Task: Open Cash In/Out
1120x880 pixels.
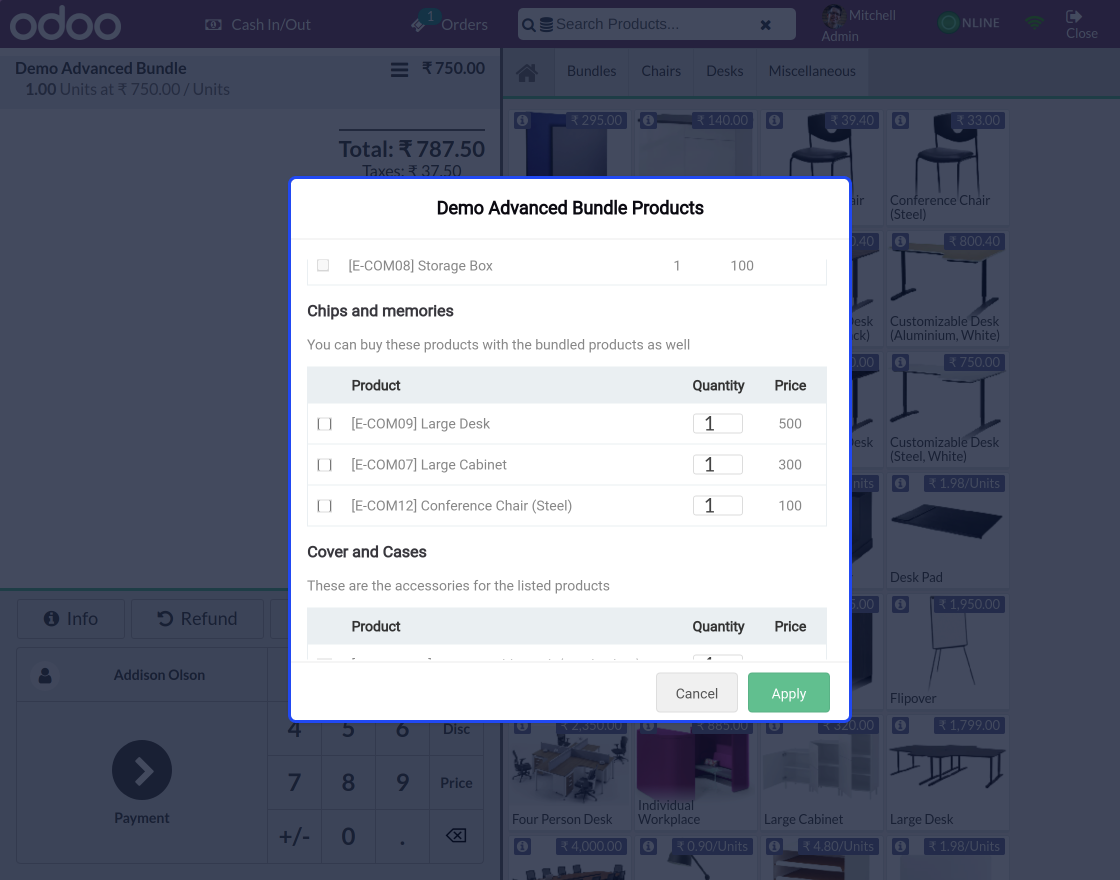Action: point(258,24)
